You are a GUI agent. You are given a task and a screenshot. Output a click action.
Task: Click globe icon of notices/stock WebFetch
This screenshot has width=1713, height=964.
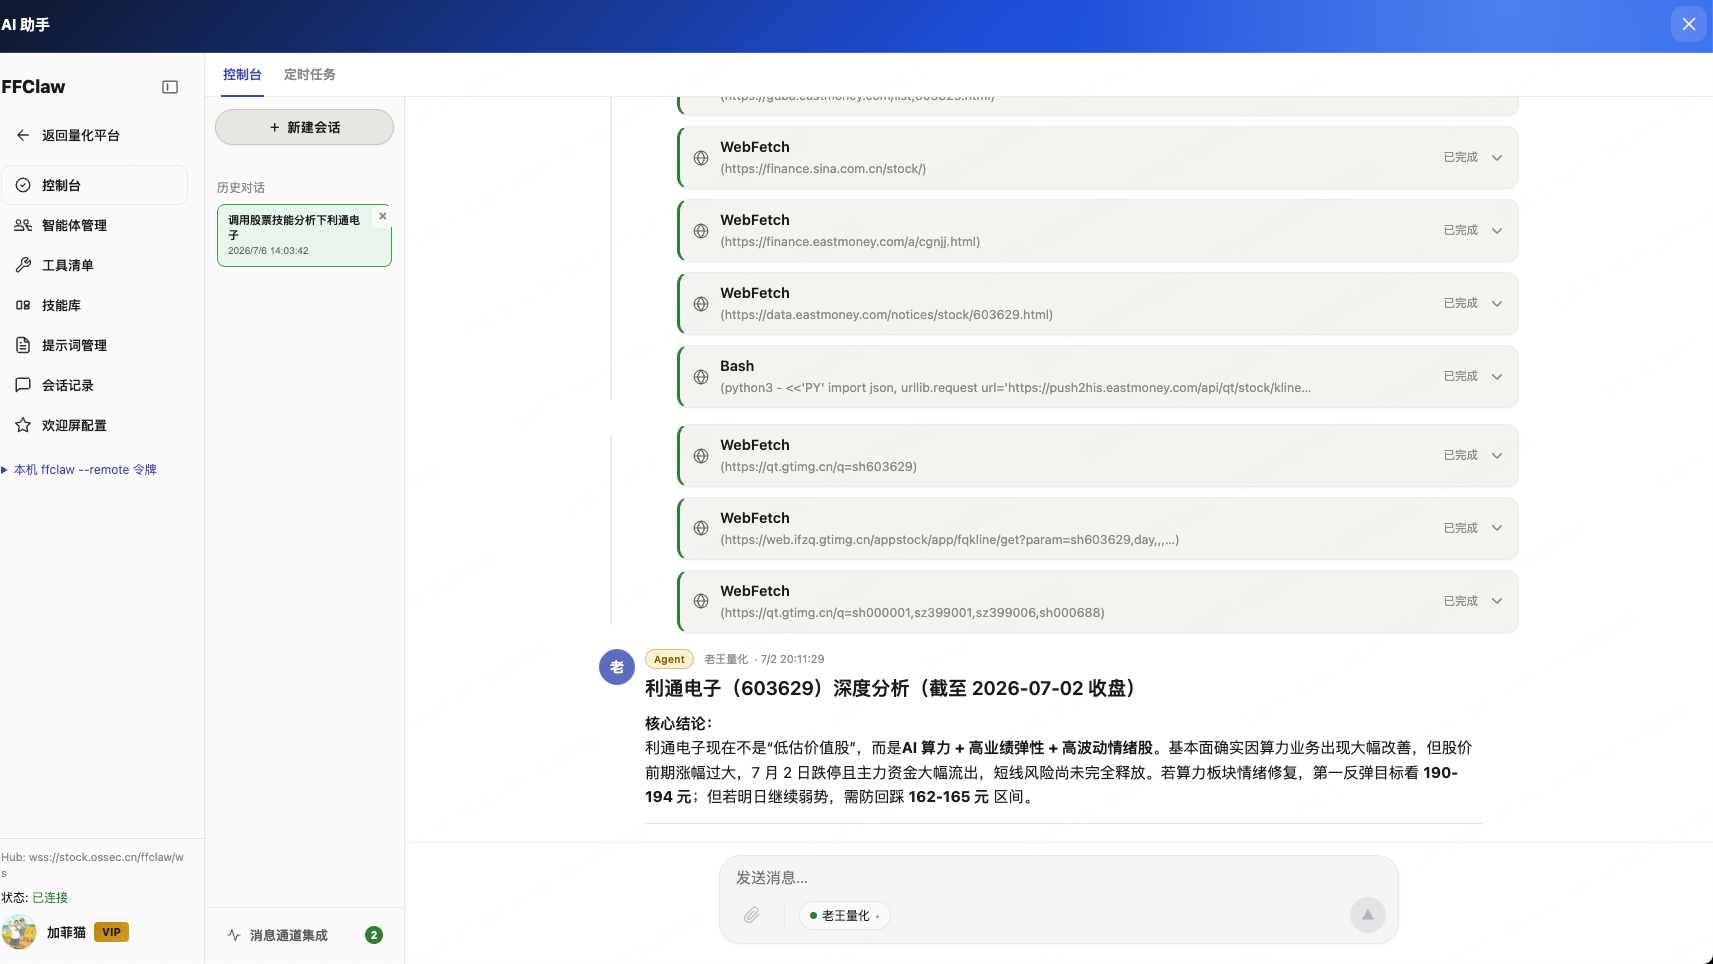coord(701,304)
